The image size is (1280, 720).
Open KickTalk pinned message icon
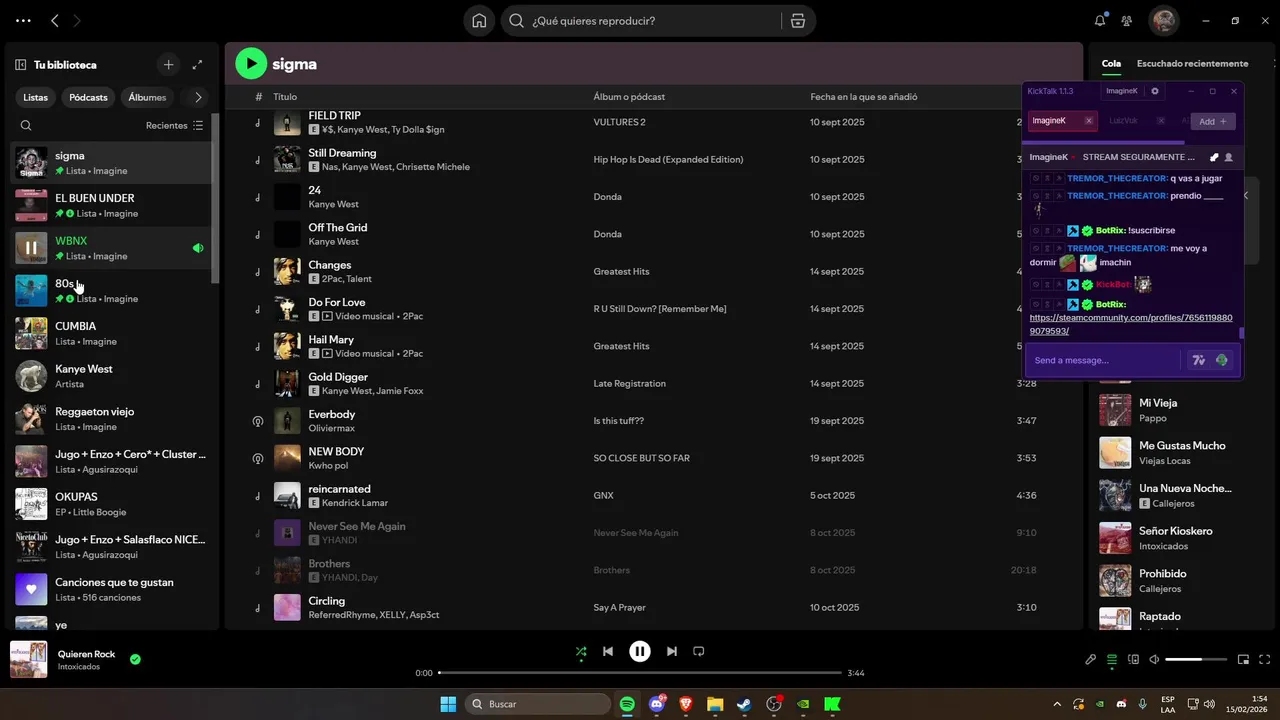pyautogui.click(x=1214, y=157)
